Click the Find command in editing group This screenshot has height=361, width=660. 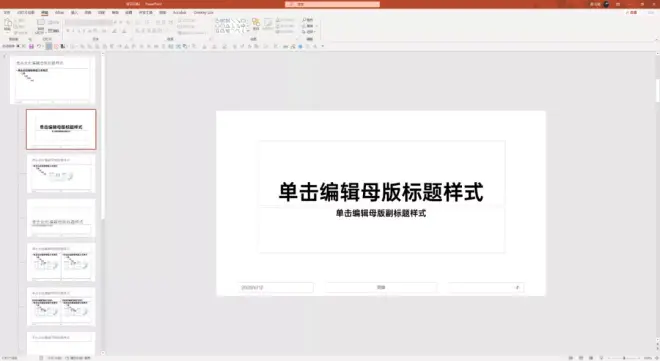tap(308, 20)
